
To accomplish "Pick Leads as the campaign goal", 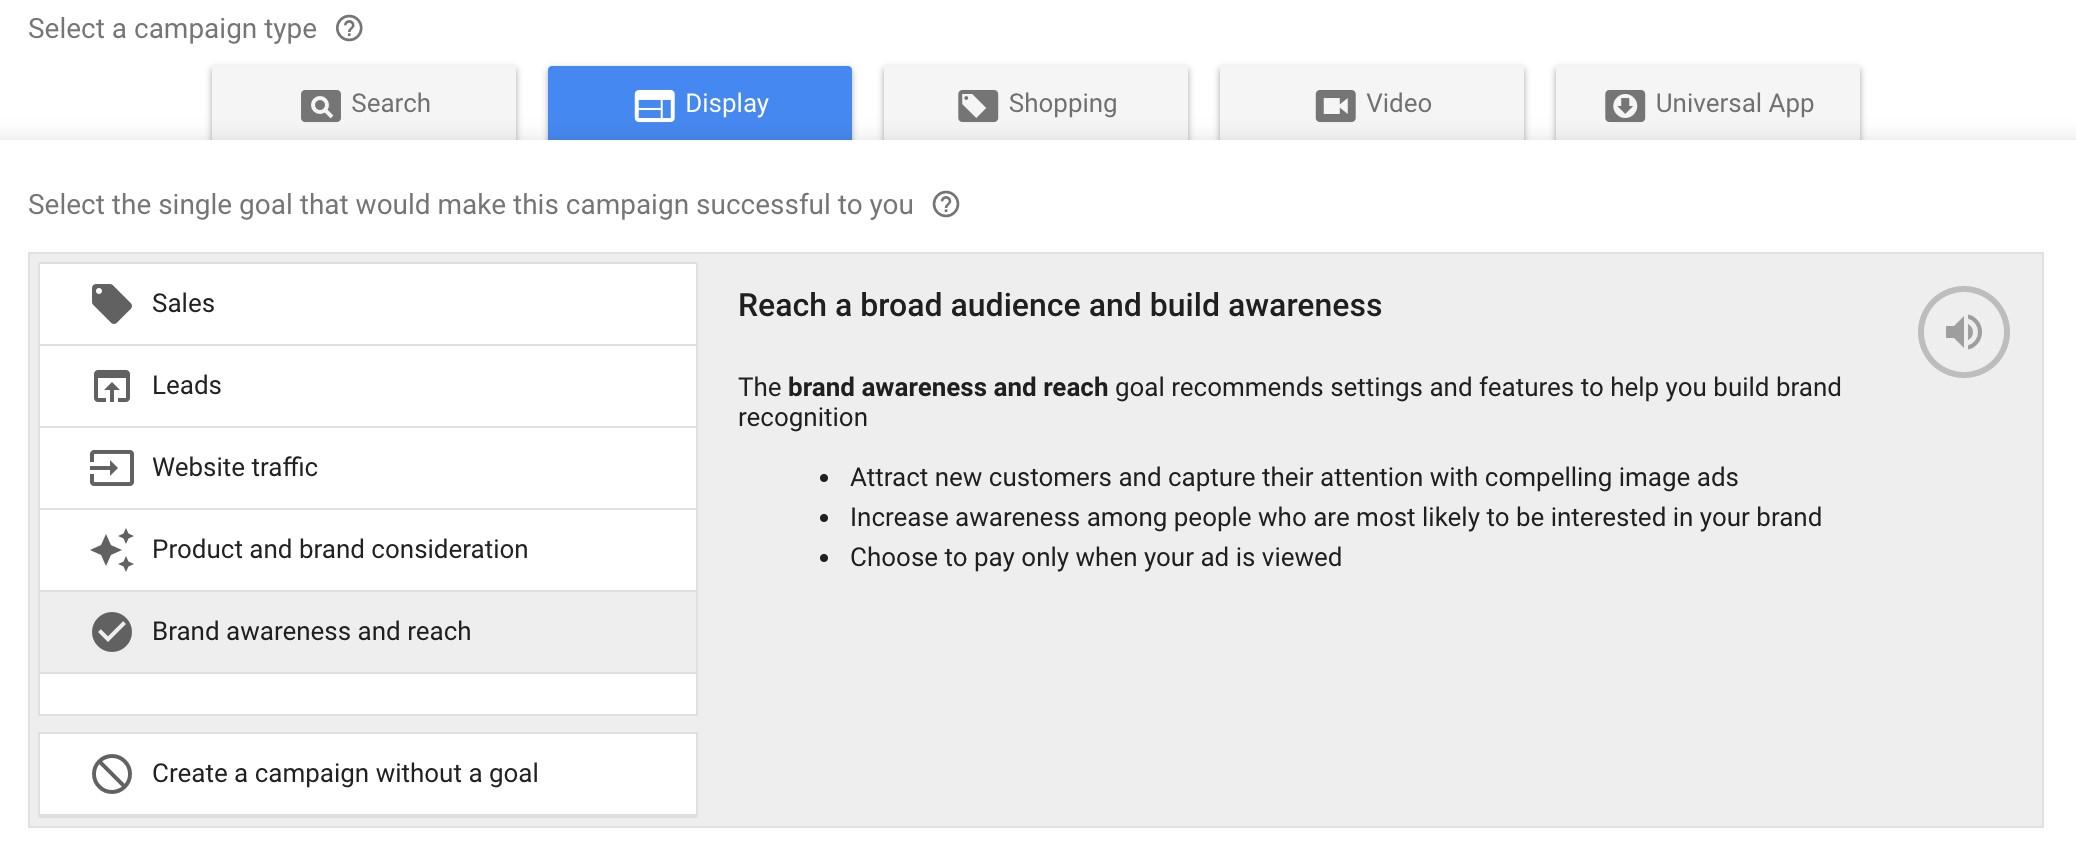I will point(368,386).
